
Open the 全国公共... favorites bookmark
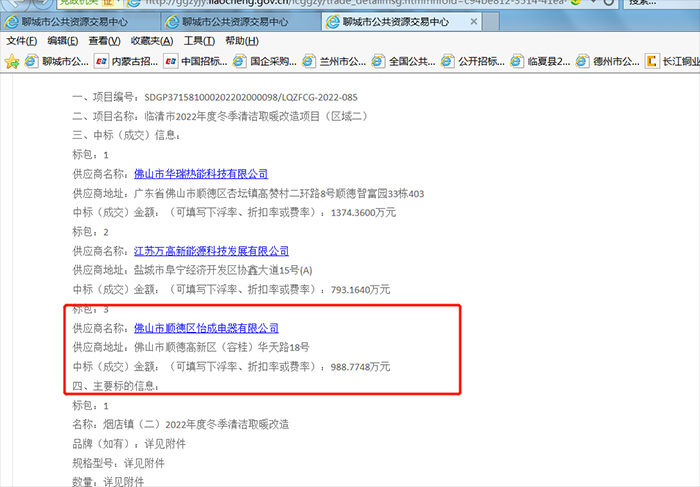point(404,61)
